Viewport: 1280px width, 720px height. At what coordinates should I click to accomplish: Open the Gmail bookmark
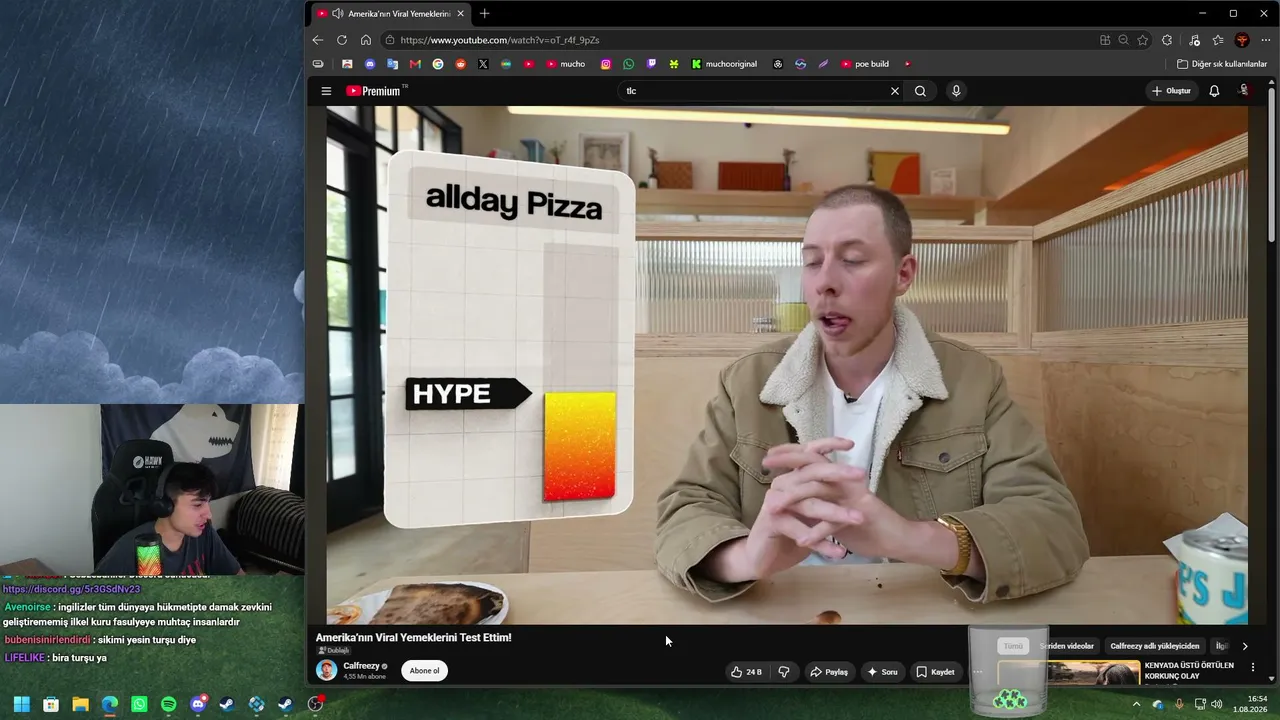pos(415,64)
